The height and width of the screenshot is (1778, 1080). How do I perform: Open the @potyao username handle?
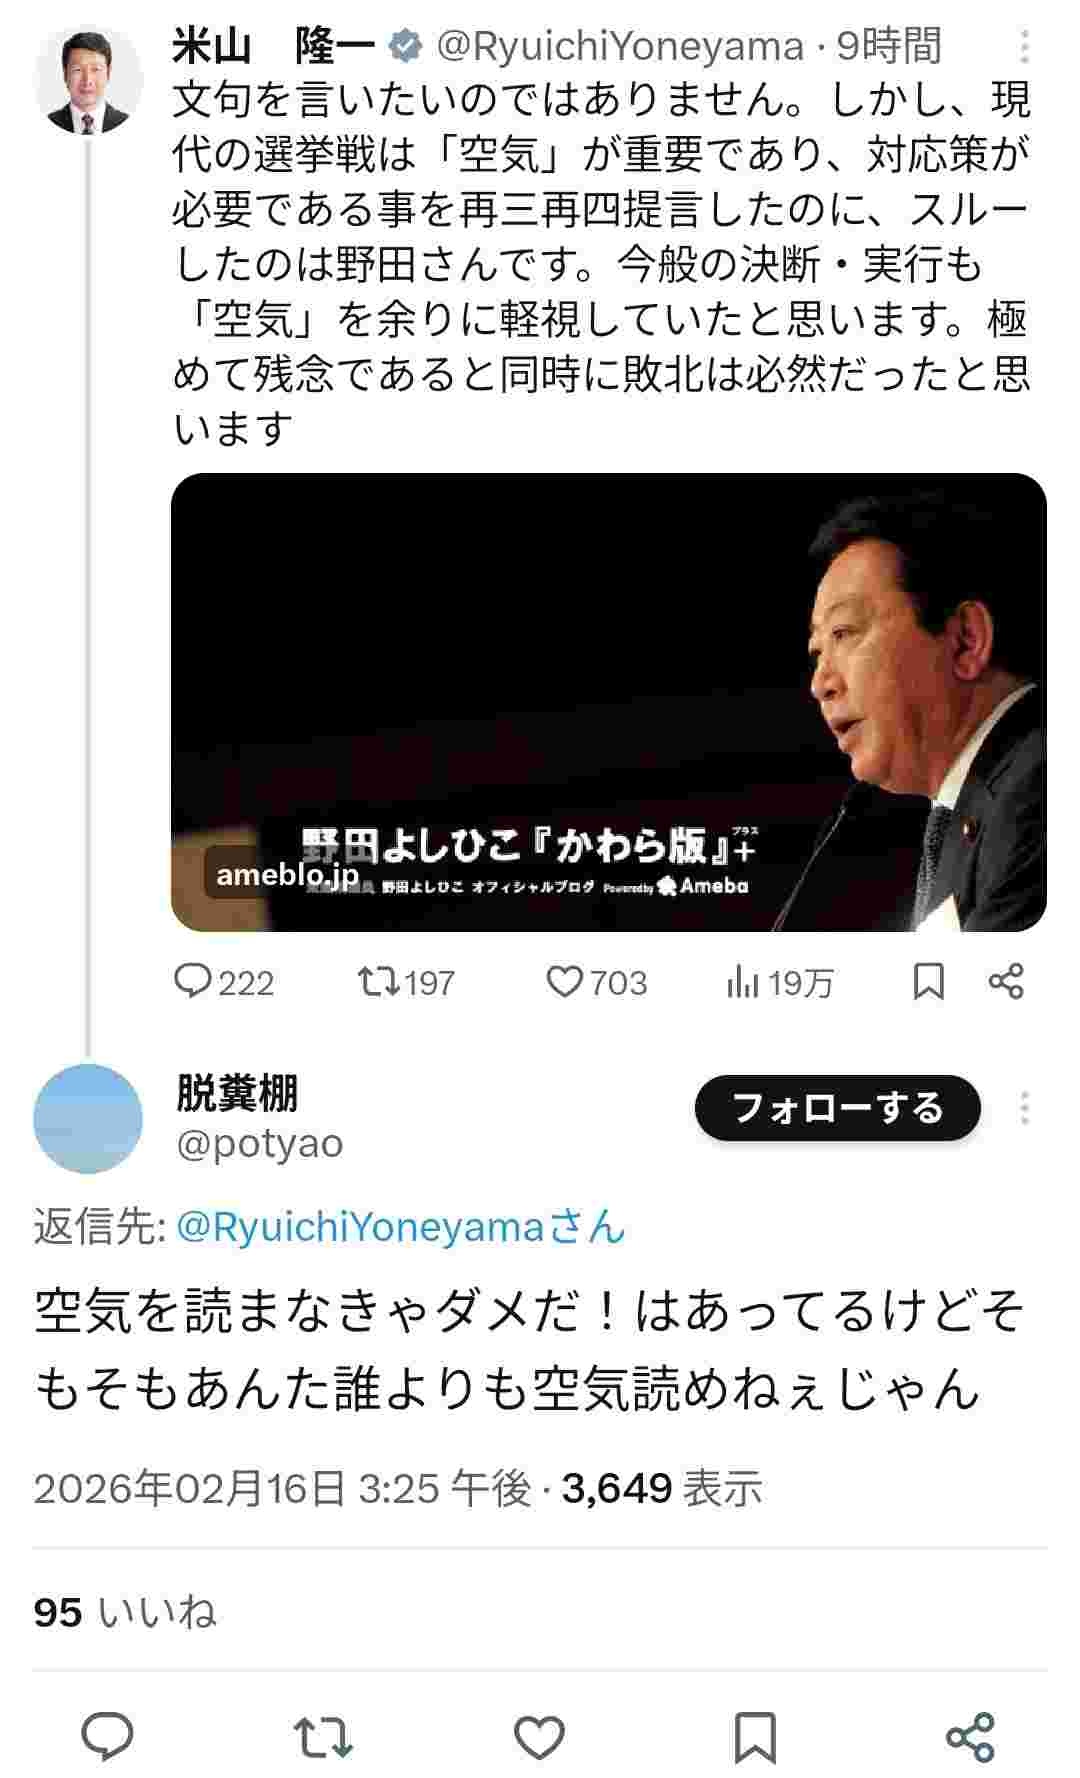(x=260, y=1143)
